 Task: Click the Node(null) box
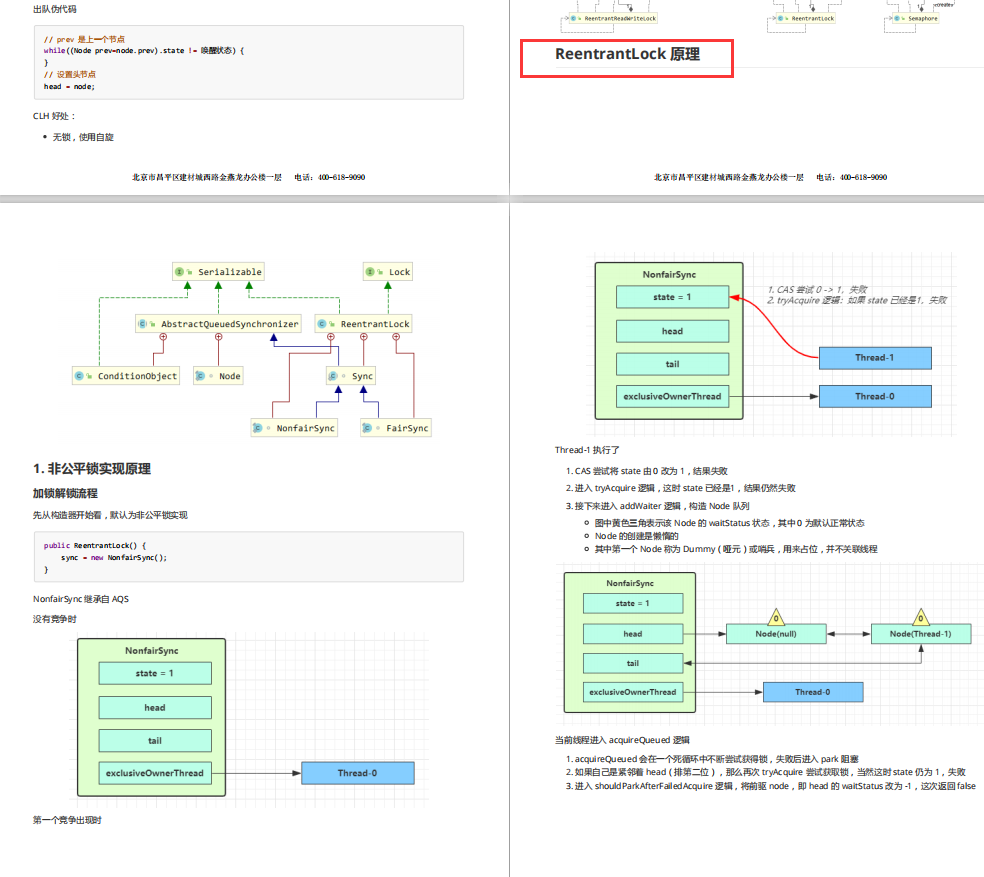(x=776, y=634)
